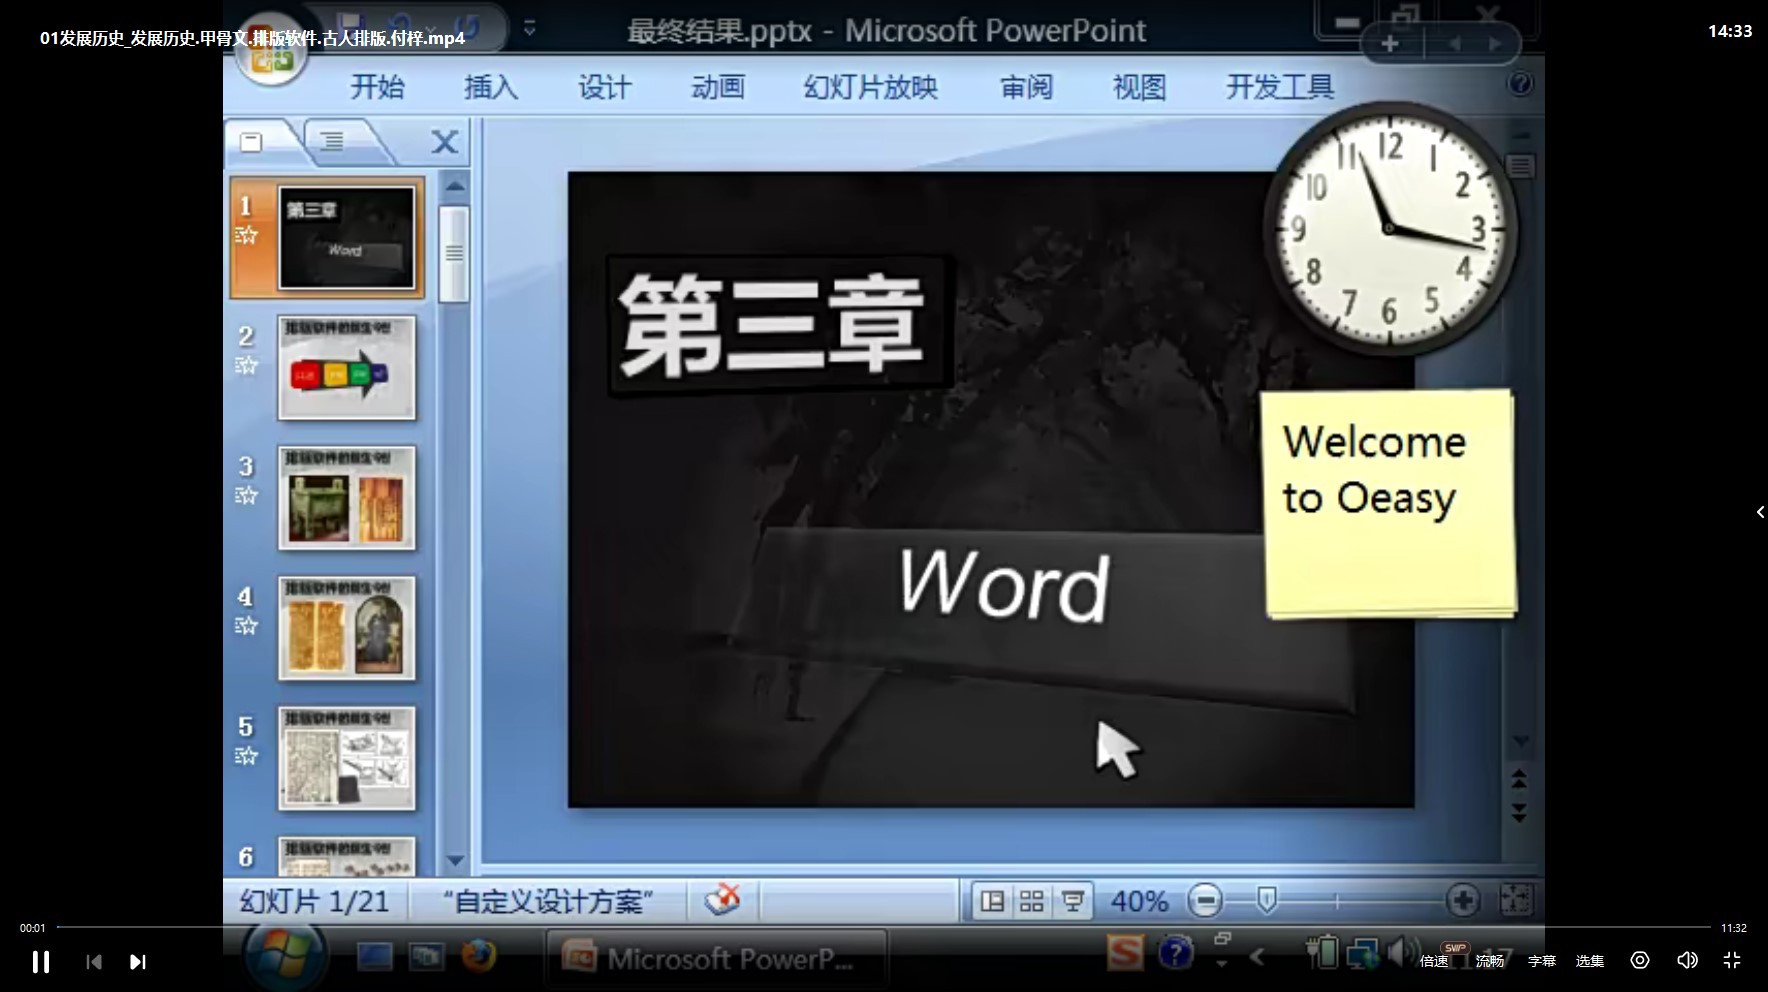Go to next slide with the double-down arrow
1768x992 pixels.
[x=1519, y=812]
